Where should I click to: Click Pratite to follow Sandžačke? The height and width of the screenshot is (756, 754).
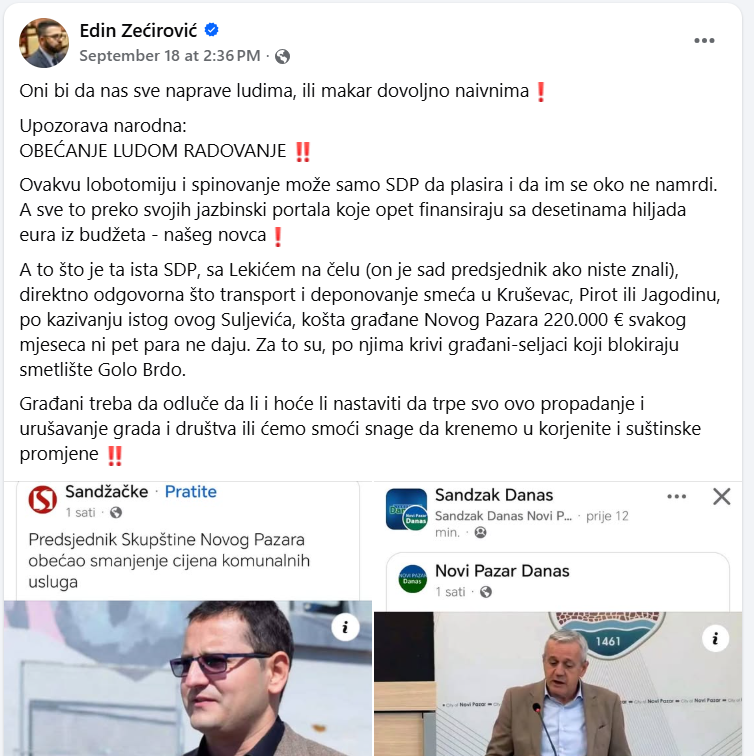(190, 492)
